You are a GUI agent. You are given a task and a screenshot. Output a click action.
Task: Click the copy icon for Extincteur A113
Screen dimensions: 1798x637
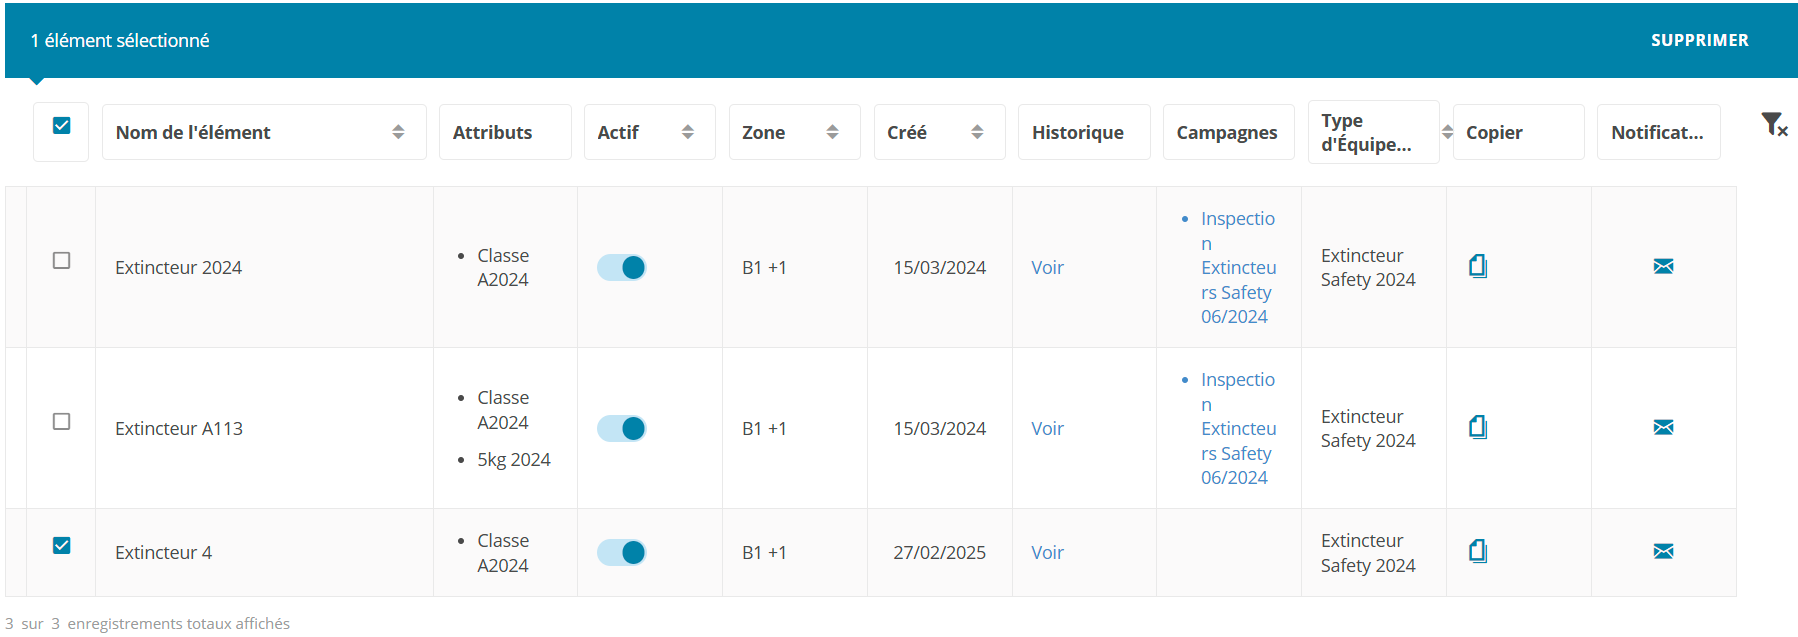pos(1477,428)
